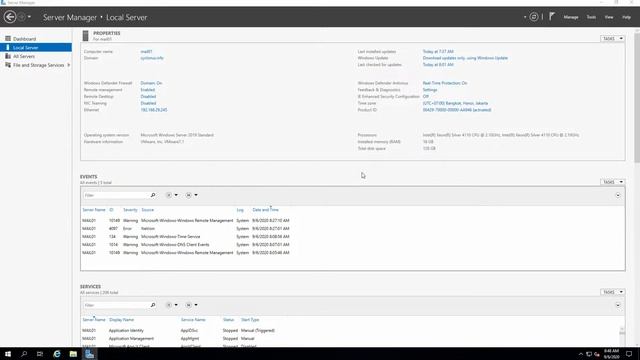
Task: Open navigation history dropdown beside forward arrow
Action: tap(29, 17)
